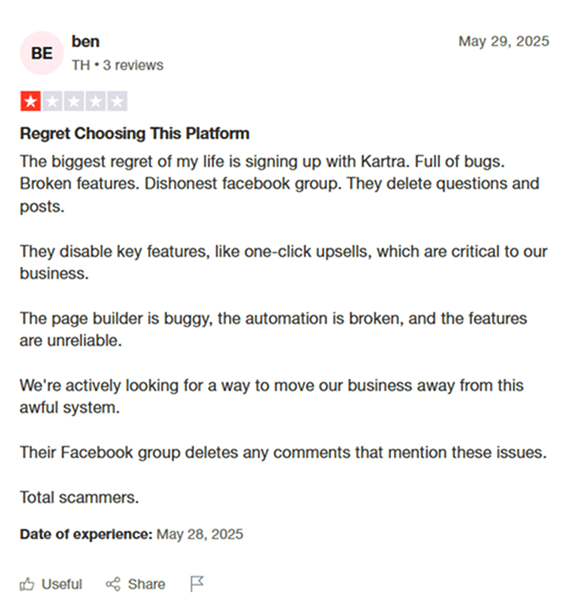Click the BE avatar circle
Image resolution: width=576 pixels, height=616 pixels.
point(42,53)
